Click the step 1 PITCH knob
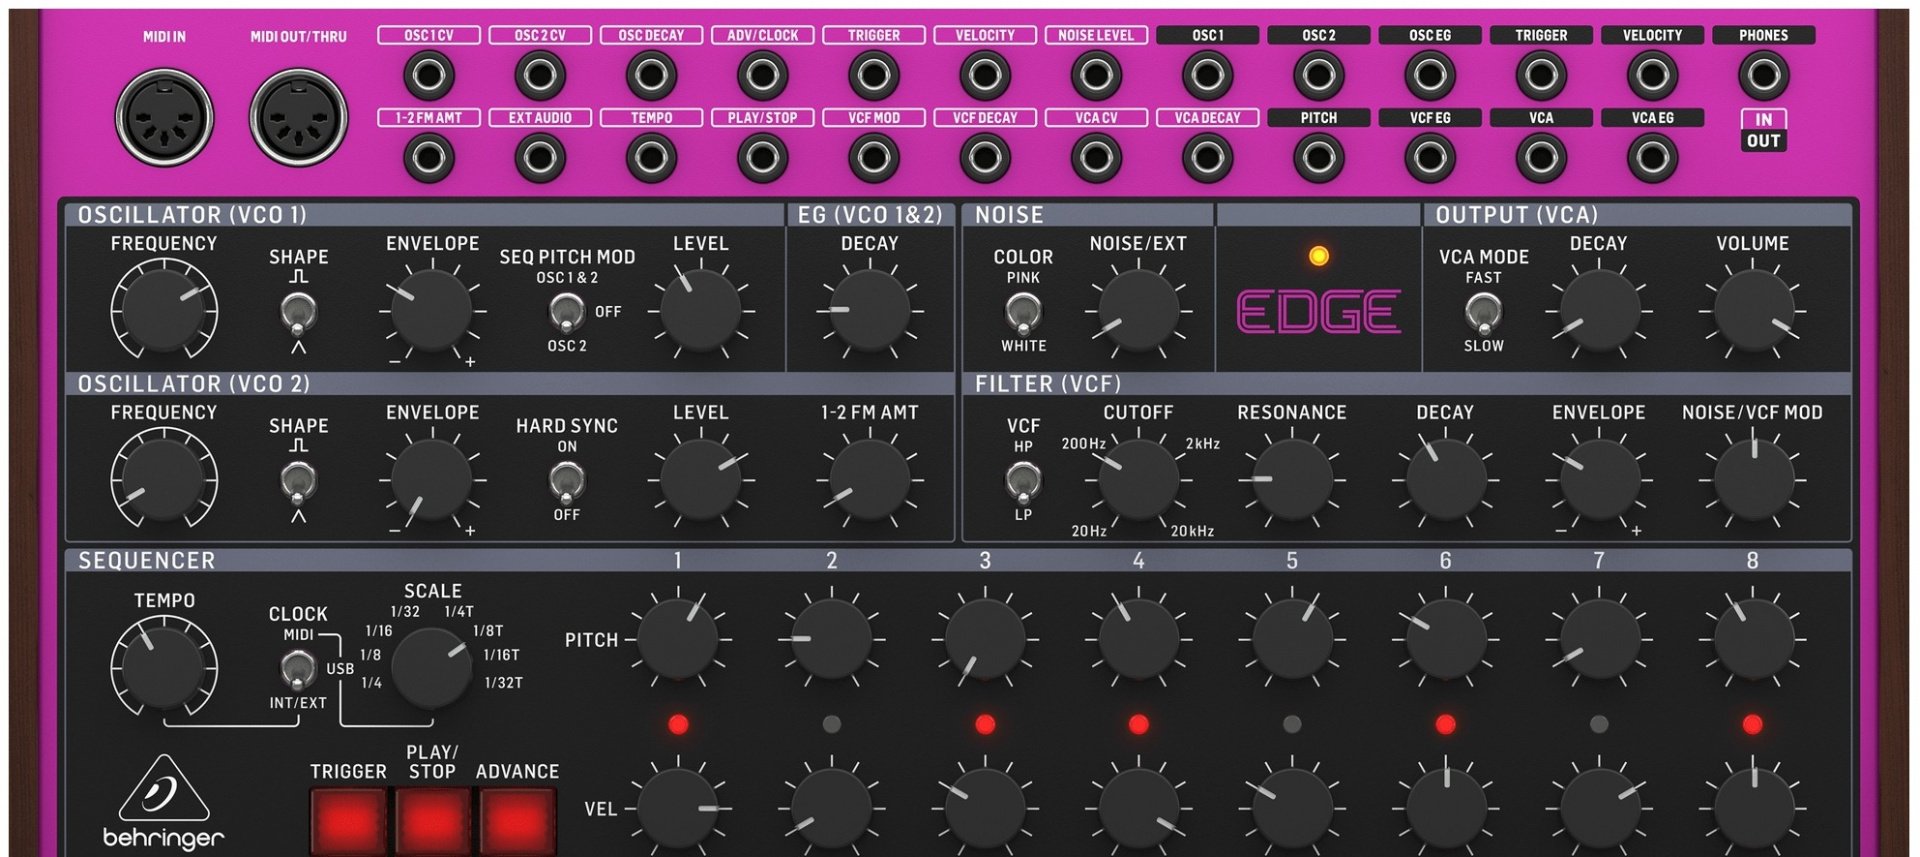Viewport: 1920px width, 857px height. click(678, 639)
